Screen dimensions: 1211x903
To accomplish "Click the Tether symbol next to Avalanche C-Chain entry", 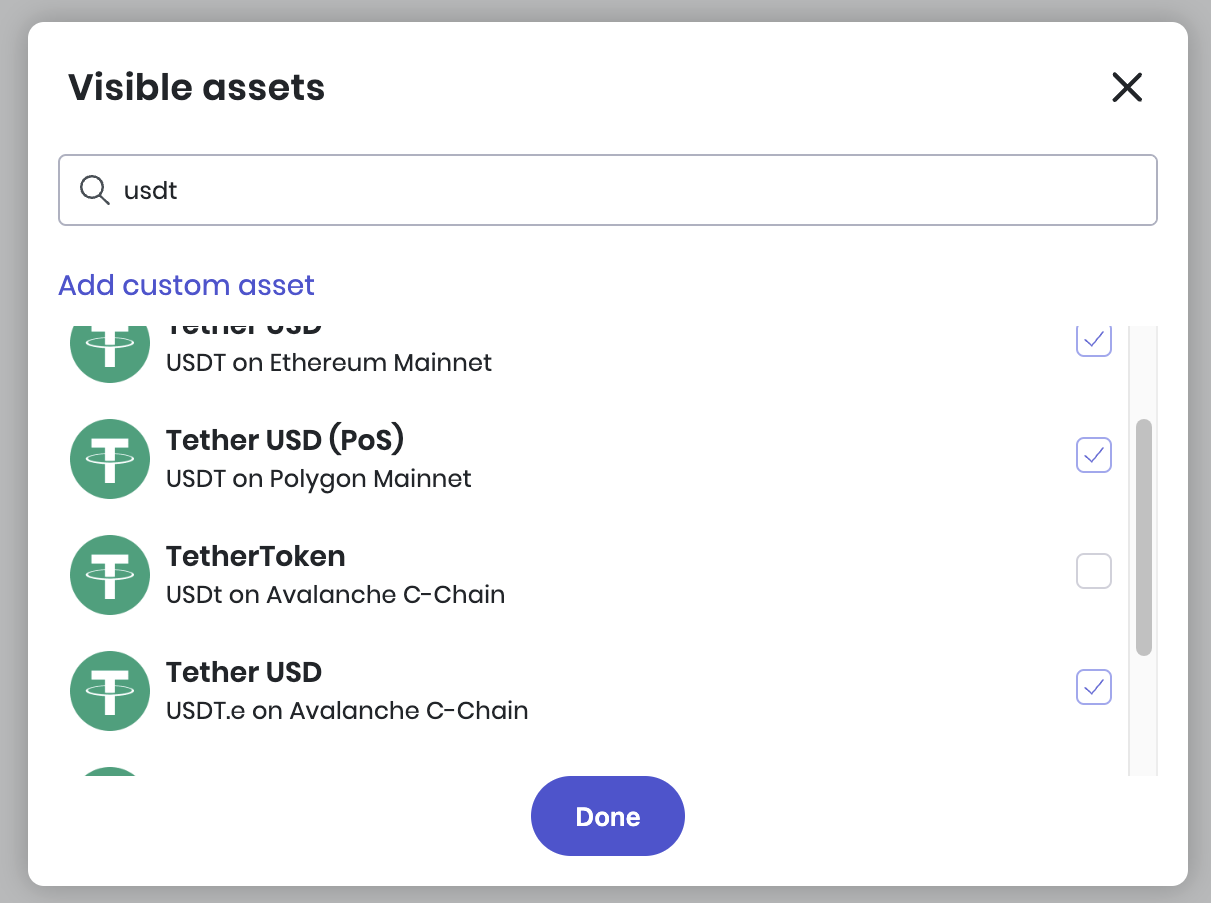I will [x=109, y=575].
